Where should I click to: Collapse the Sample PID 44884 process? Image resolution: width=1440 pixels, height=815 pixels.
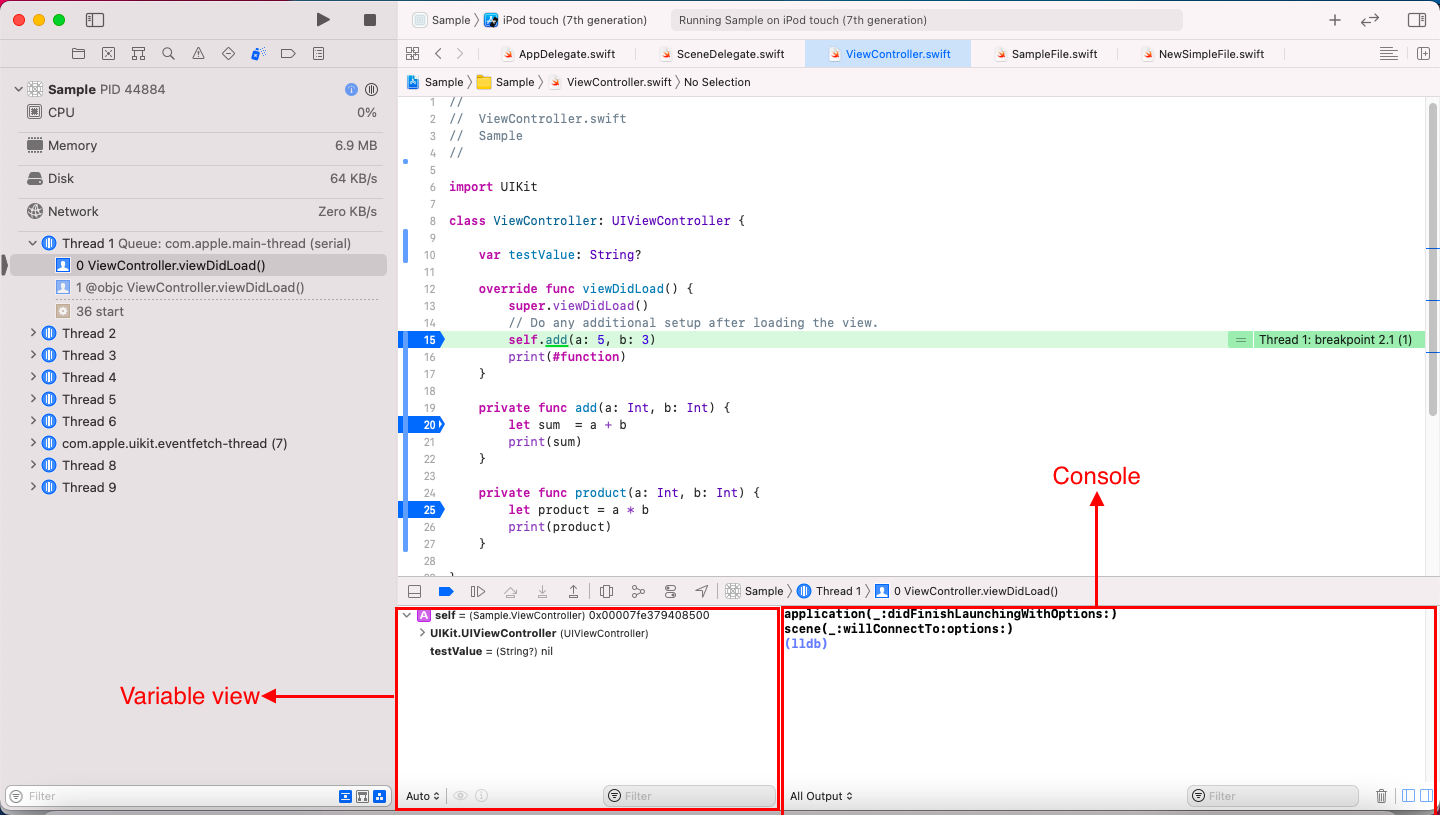pyautogui.click(x=18, y=89)
